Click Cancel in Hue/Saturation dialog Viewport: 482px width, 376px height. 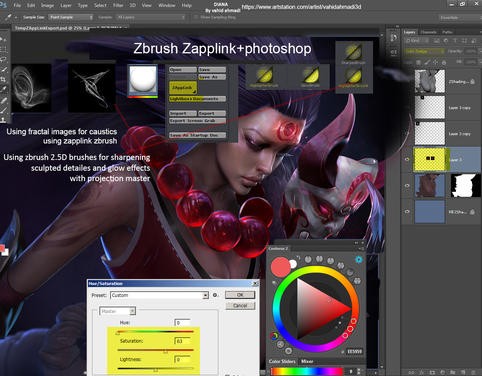(240, 306)
